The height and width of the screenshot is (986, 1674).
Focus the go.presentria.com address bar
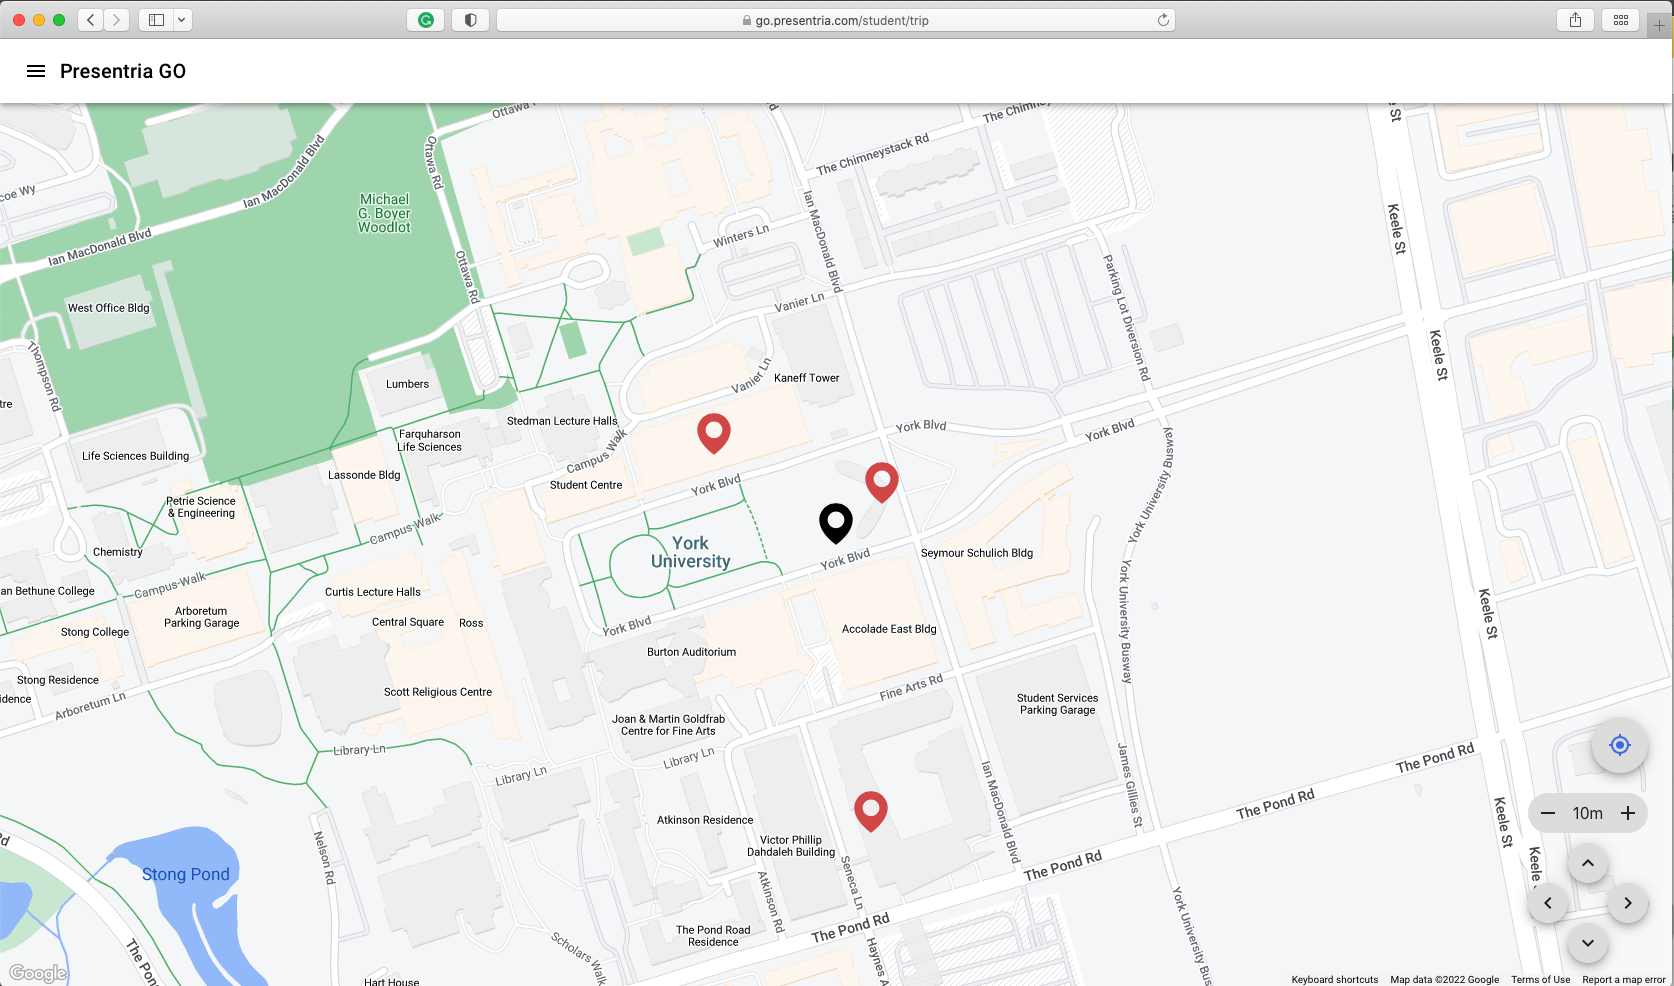[x=836, y=20]
